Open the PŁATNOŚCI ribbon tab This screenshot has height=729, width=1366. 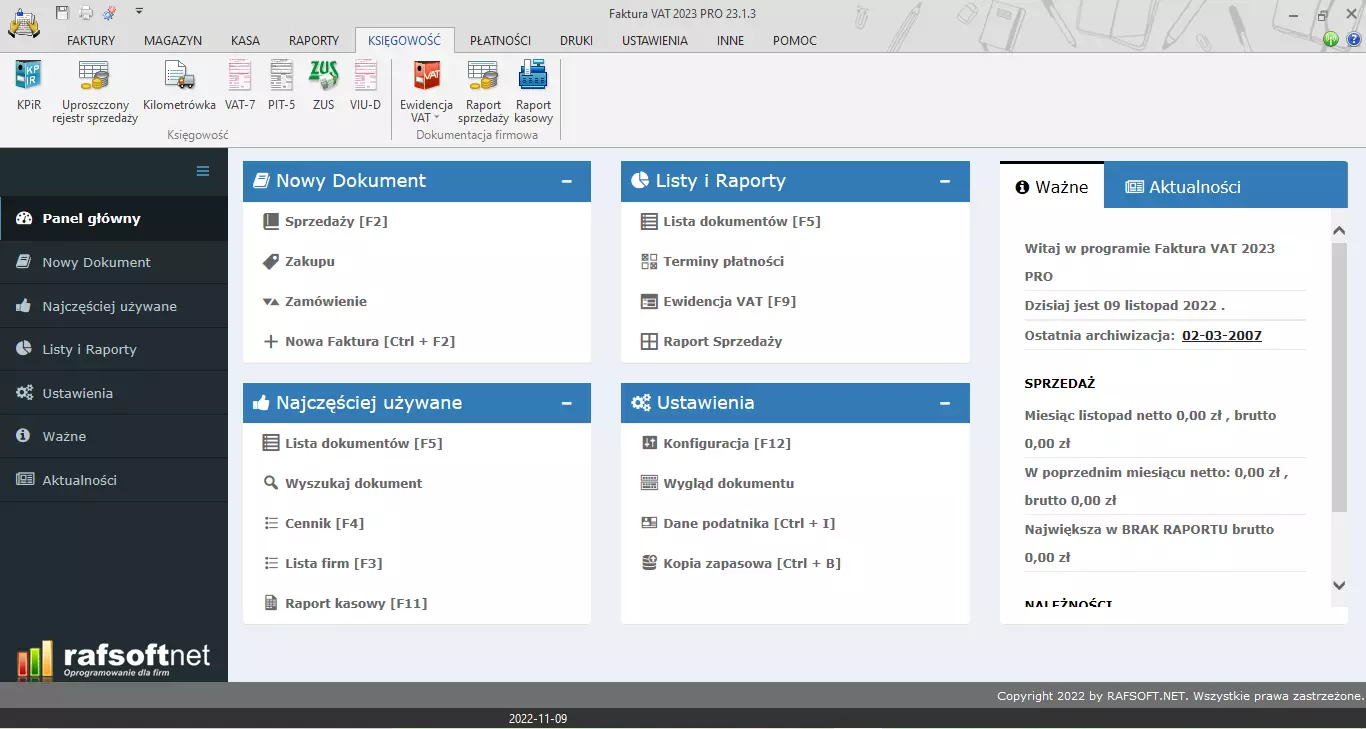coord(500,40)
